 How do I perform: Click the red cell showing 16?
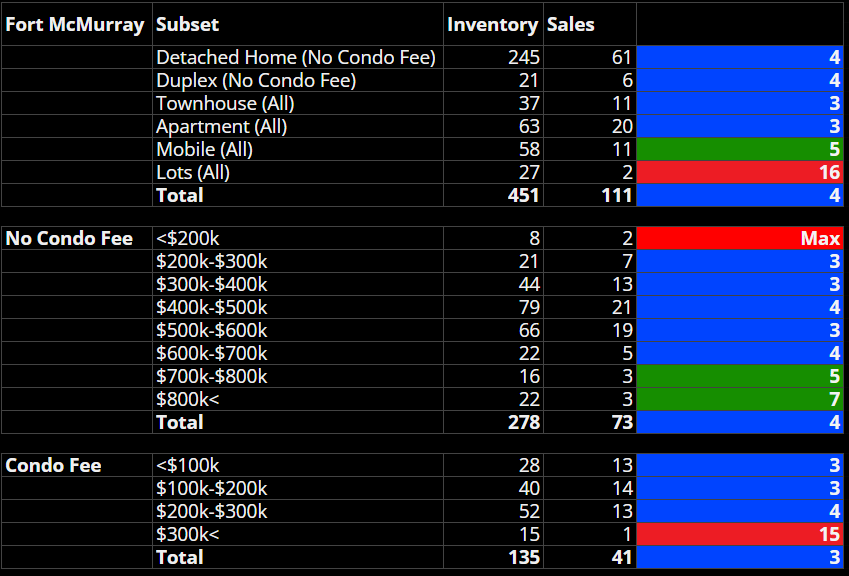pos(740,173)
